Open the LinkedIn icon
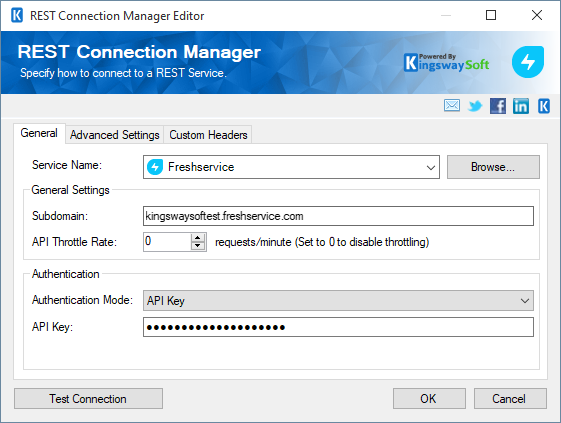The width and height of the screenshot is (561, 423). pos(521,106)
